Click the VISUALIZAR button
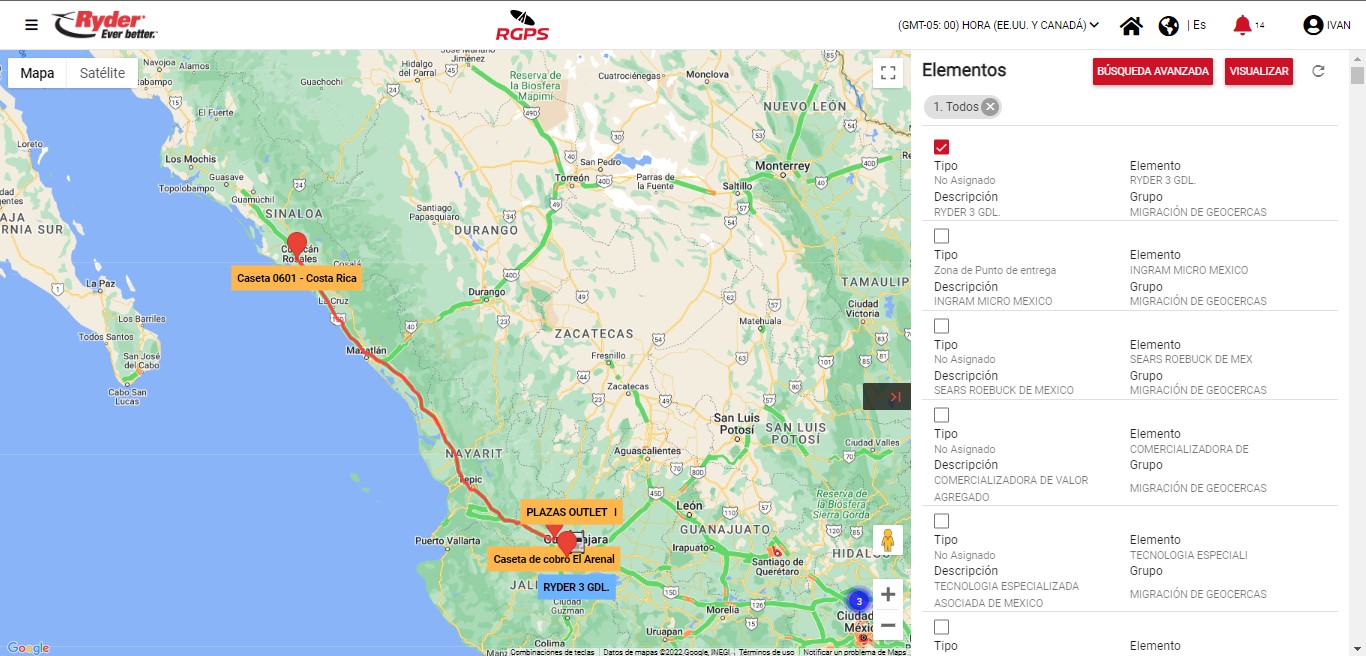Screen dimensions: 1366x656 [x=1258, y=71]
